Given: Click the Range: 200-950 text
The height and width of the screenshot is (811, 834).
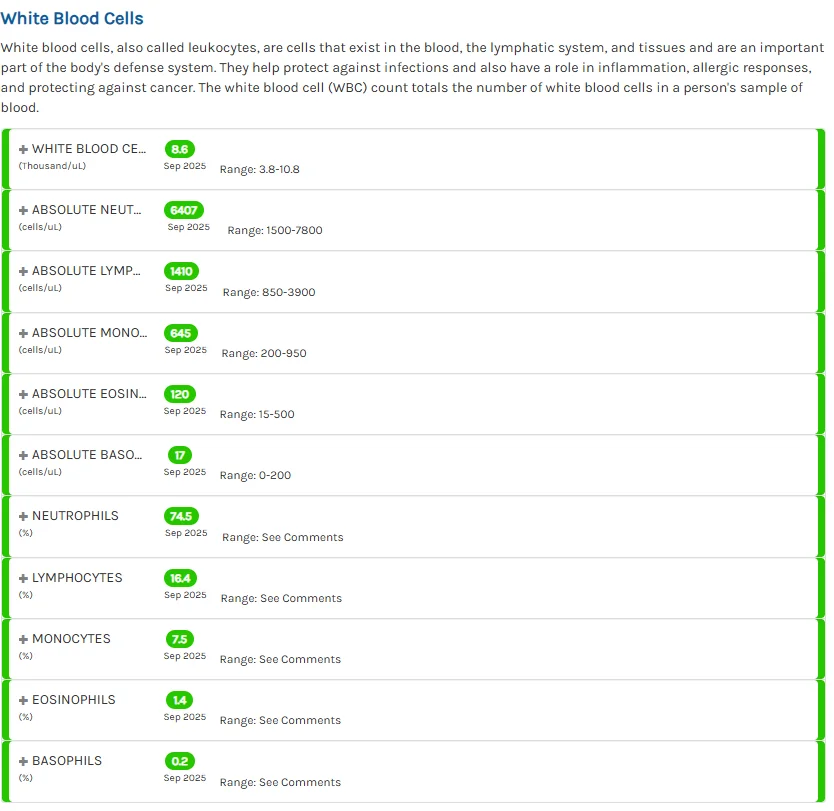Looking at the screenshot, I should (264, 354).
